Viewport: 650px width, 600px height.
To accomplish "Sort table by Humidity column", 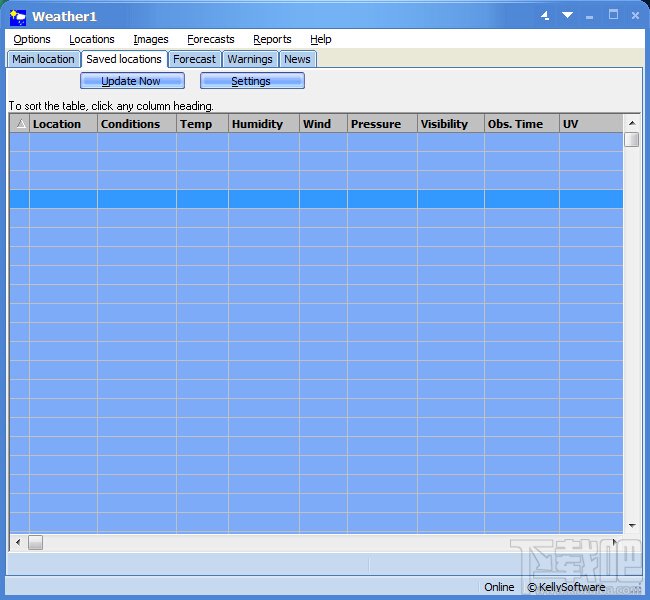I will (x=264, y=124).
